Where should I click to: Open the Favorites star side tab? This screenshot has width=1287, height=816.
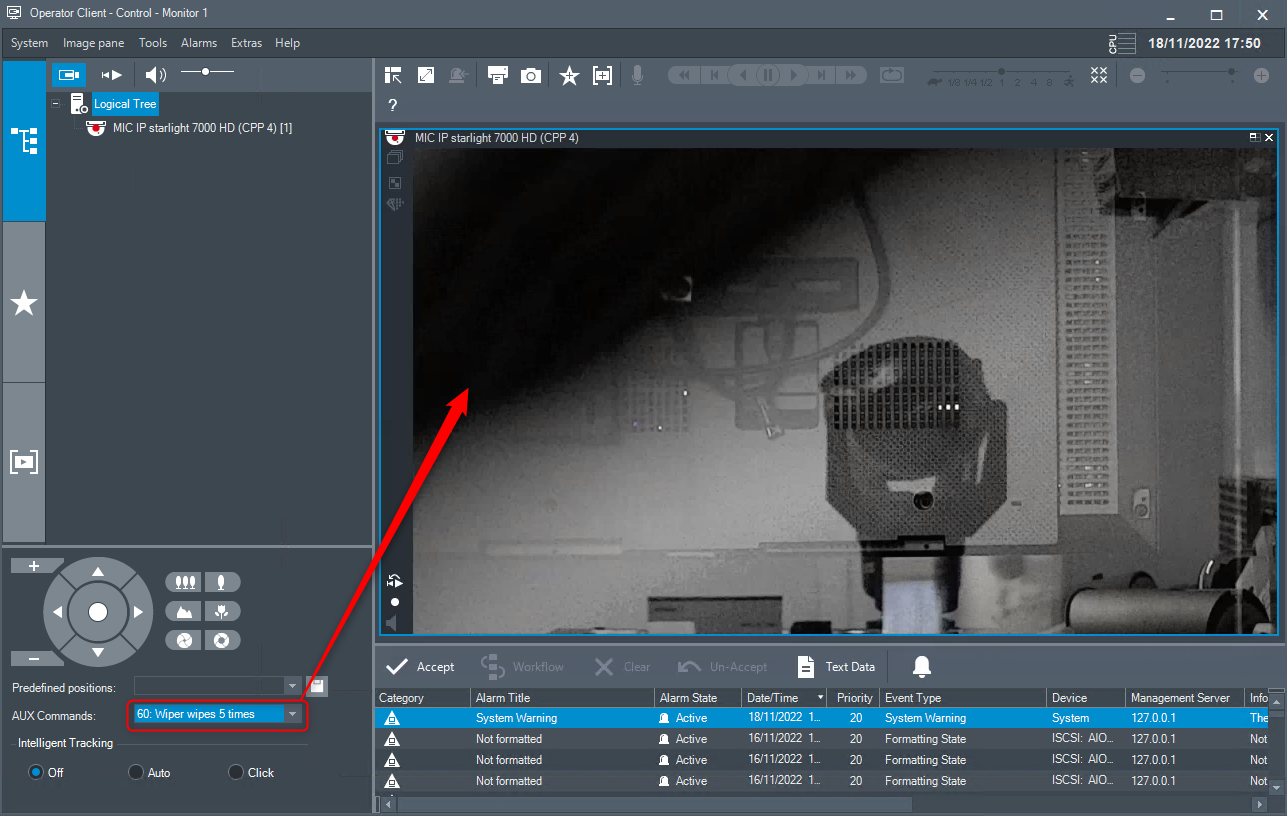coord(24,303)
